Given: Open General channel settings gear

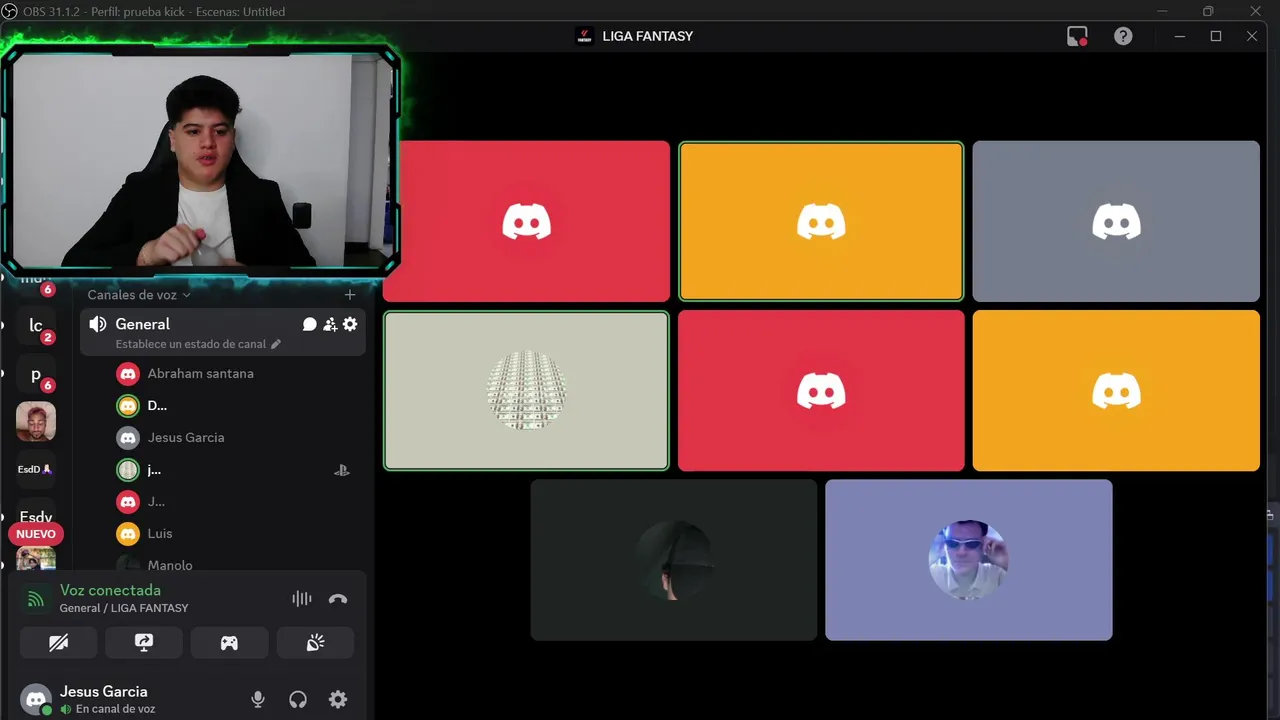Looking at the screenshot, I should pos(350,324).
